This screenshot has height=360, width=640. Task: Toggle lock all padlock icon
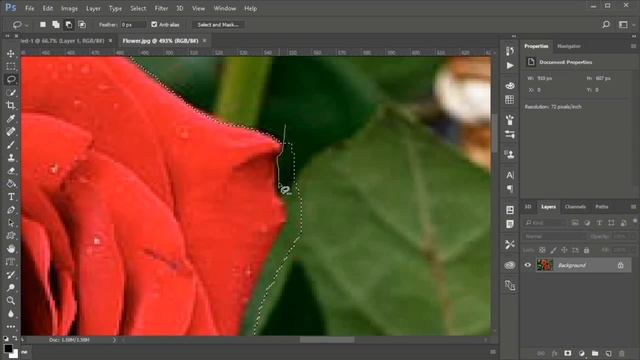click(587, 250)
